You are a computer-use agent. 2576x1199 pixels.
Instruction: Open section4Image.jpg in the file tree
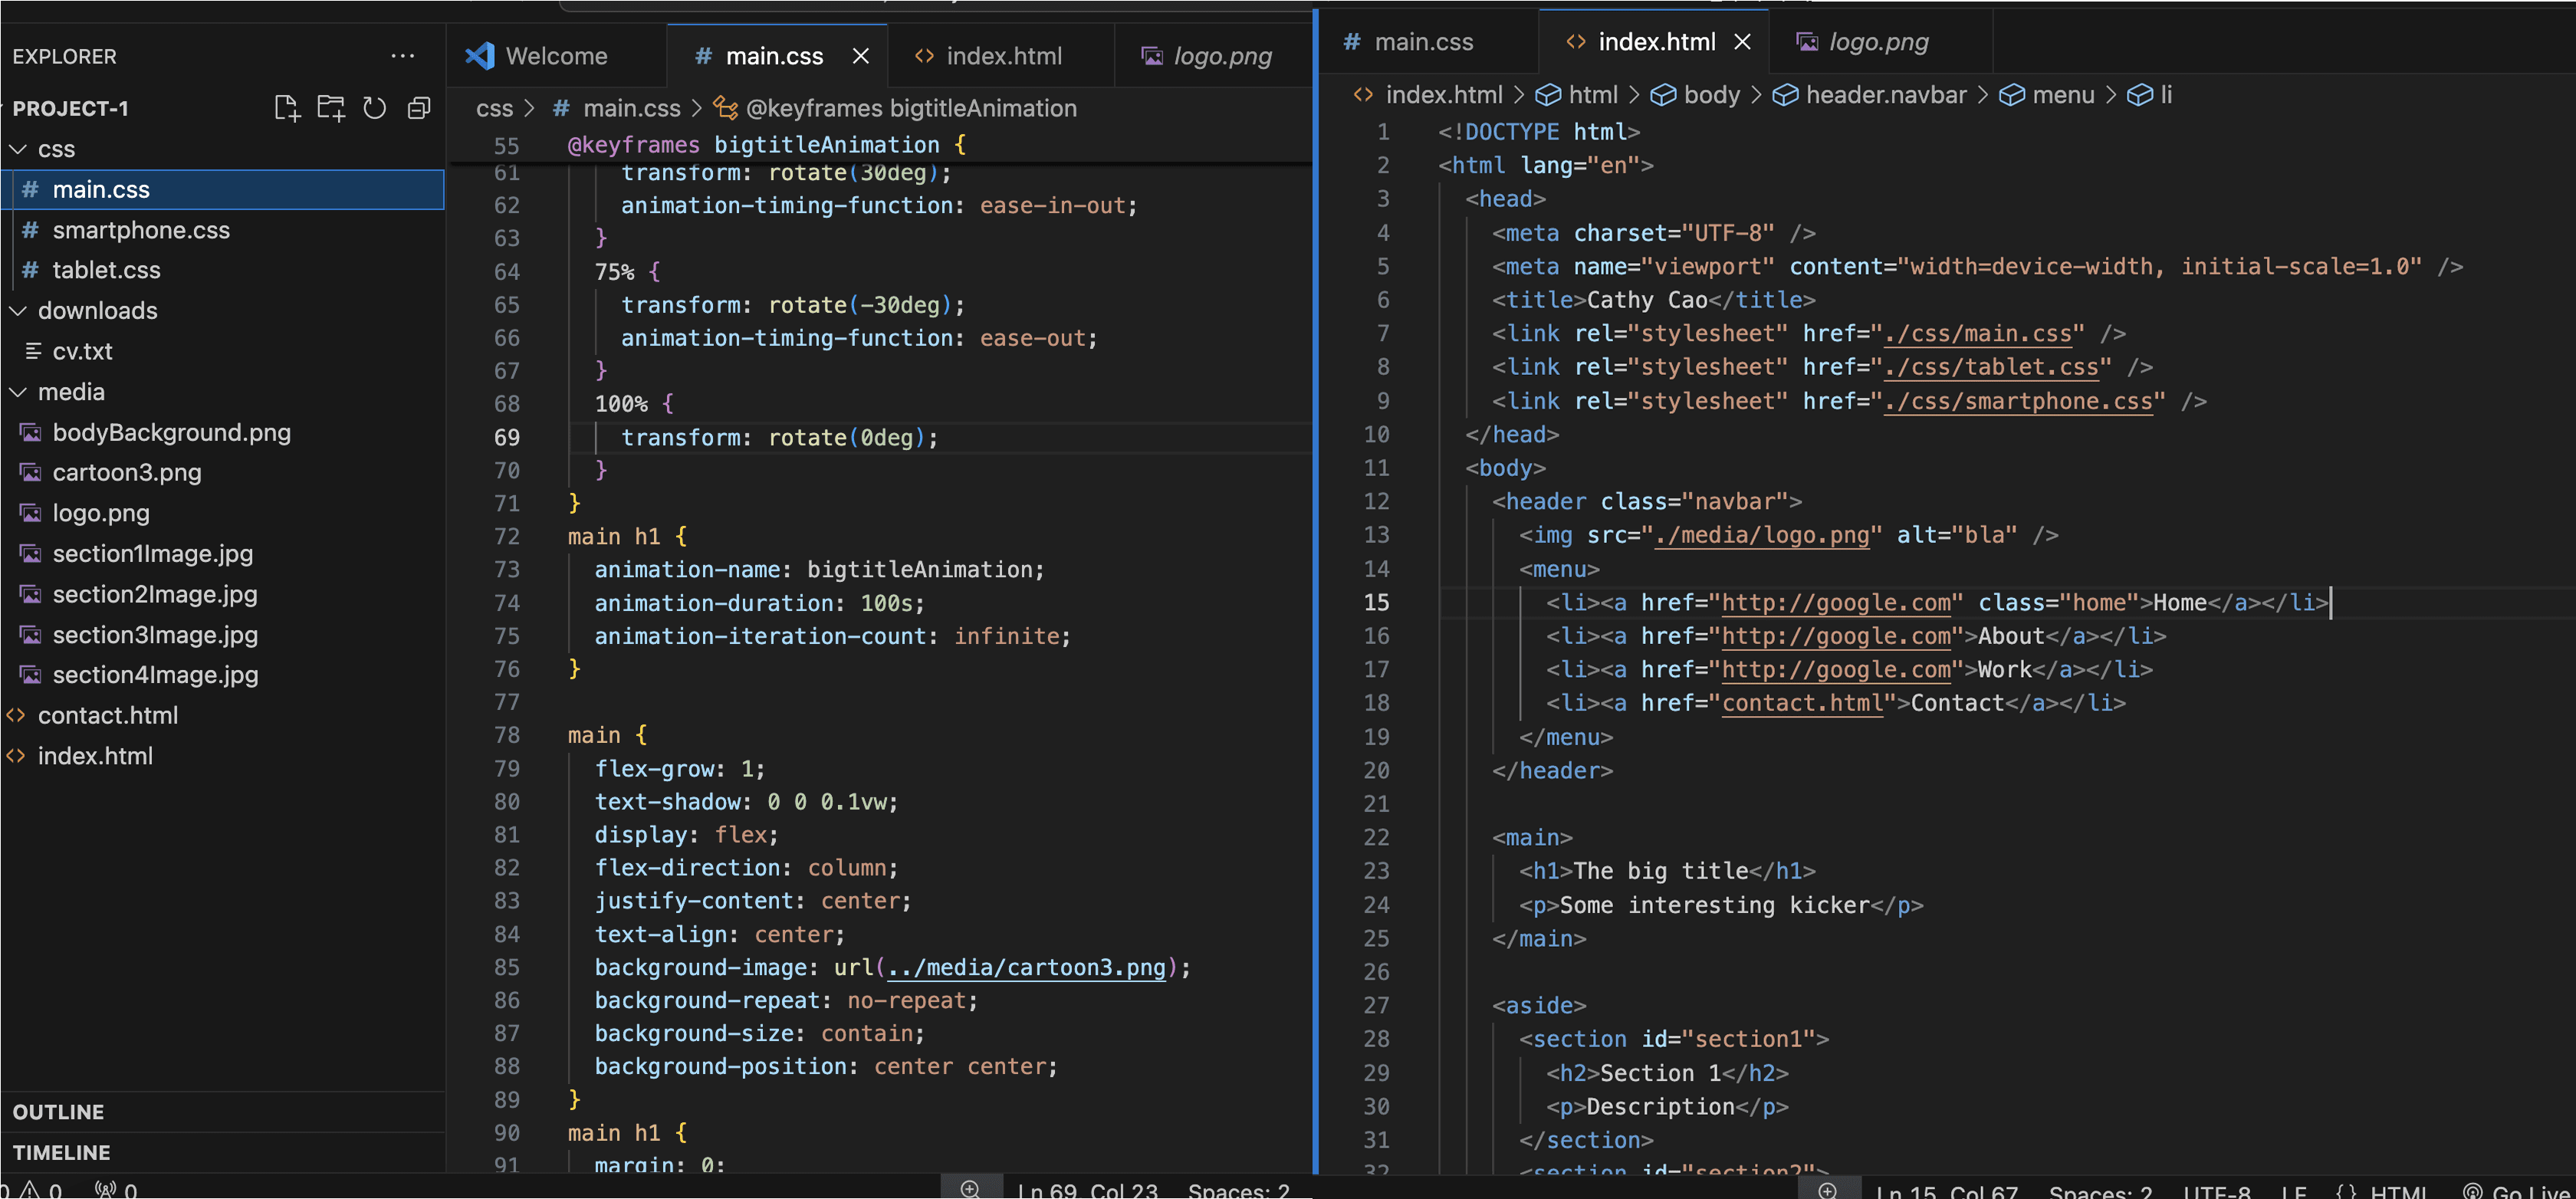222,675
